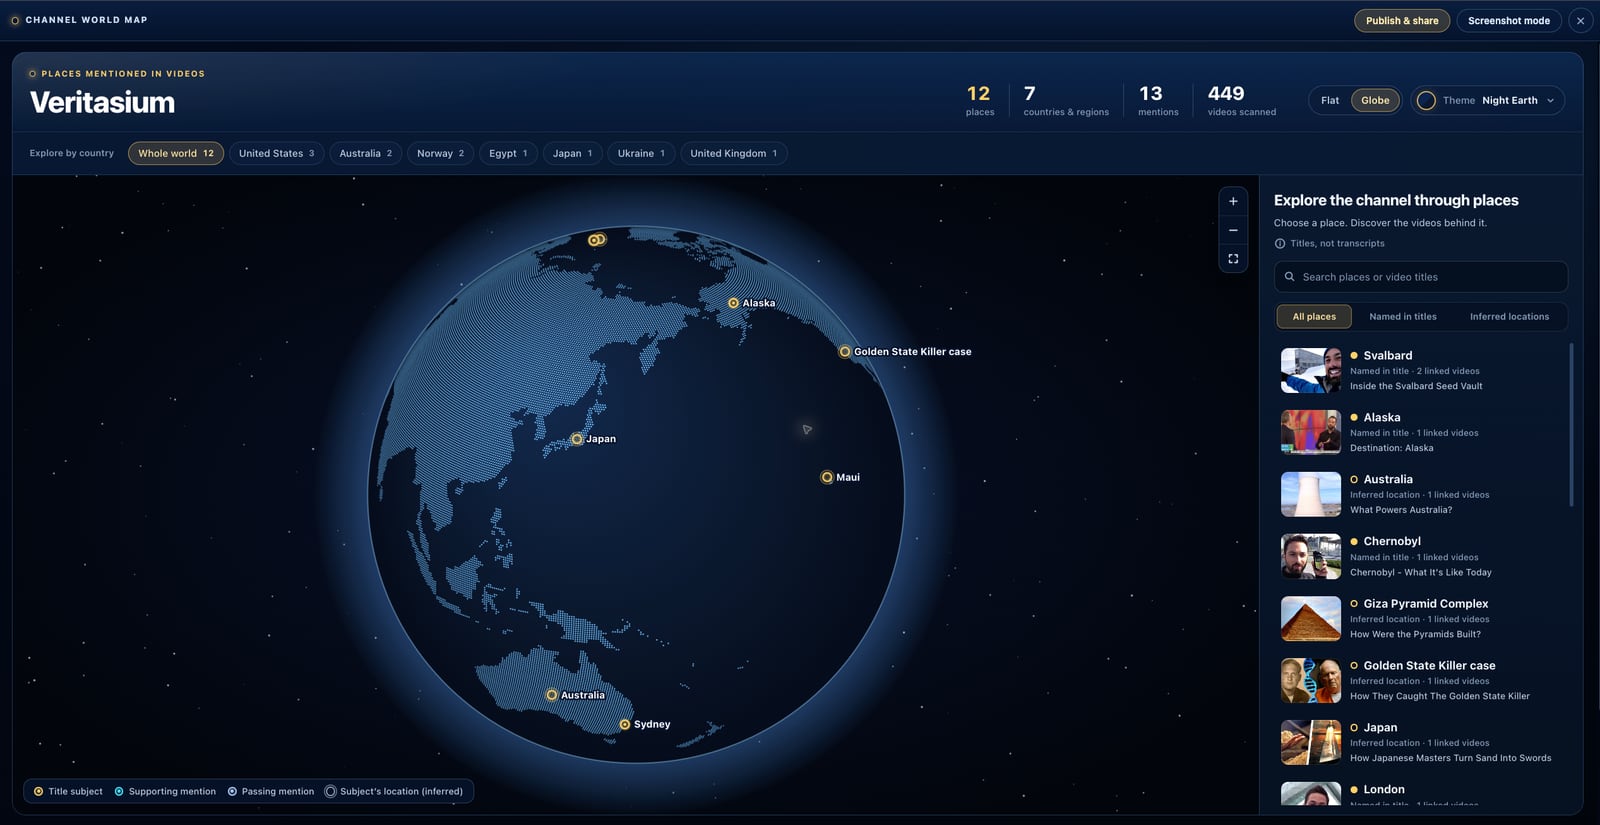The image size is (1600, 825).
Task: Click the Sydney marker on globe
Action: pyautogui.click(x=625, y=724)
